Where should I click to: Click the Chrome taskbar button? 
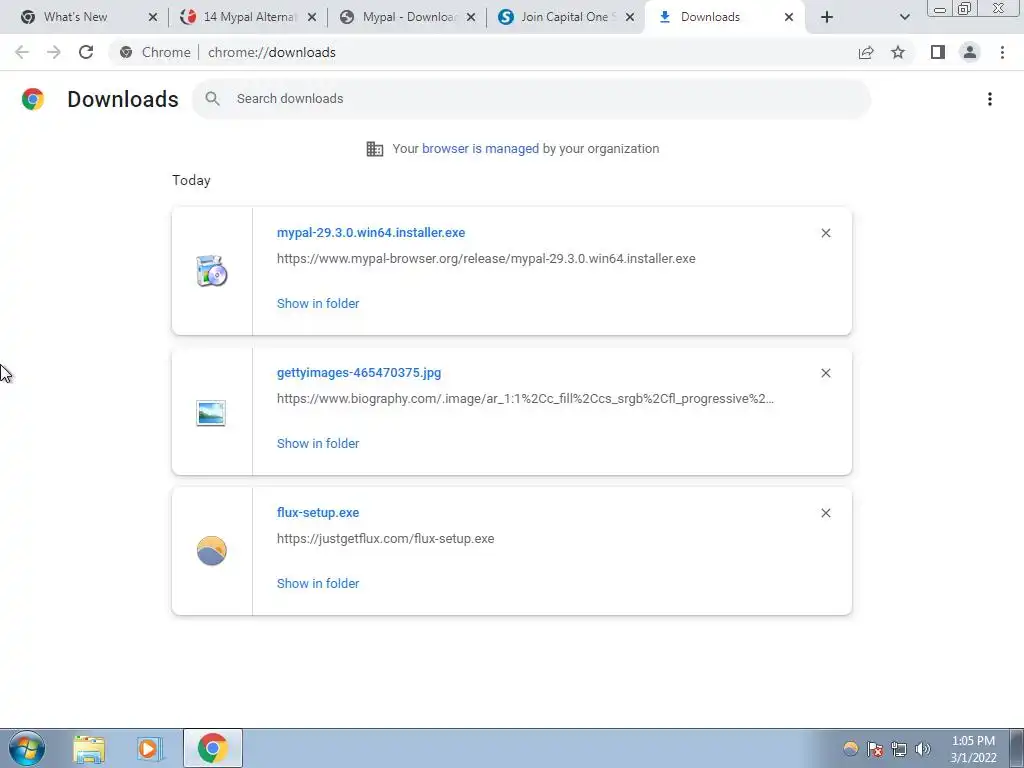[x=212, y=748]
